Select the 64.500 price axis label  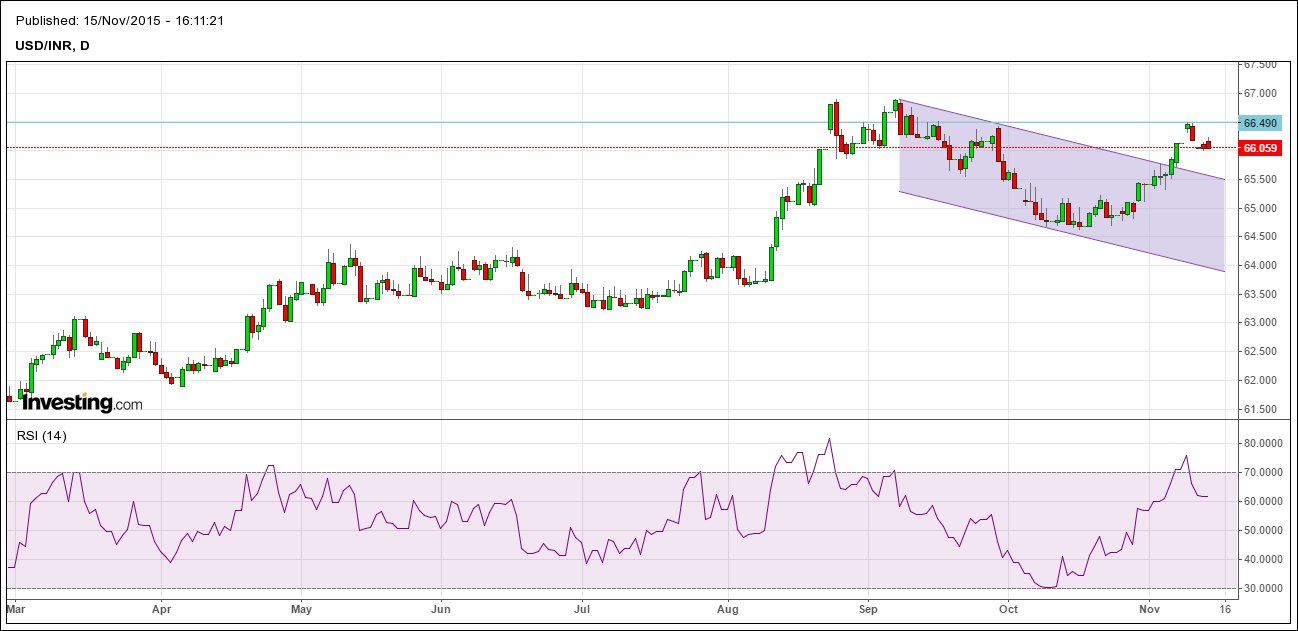1259,237
